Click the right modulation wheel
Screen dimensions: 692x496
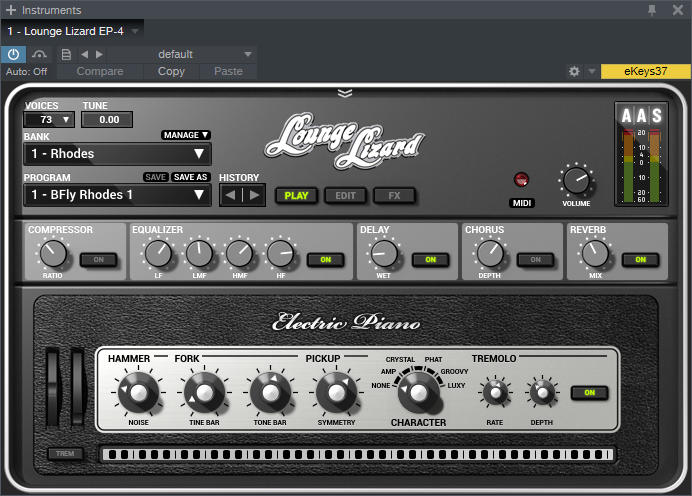[x=78, y=387]
